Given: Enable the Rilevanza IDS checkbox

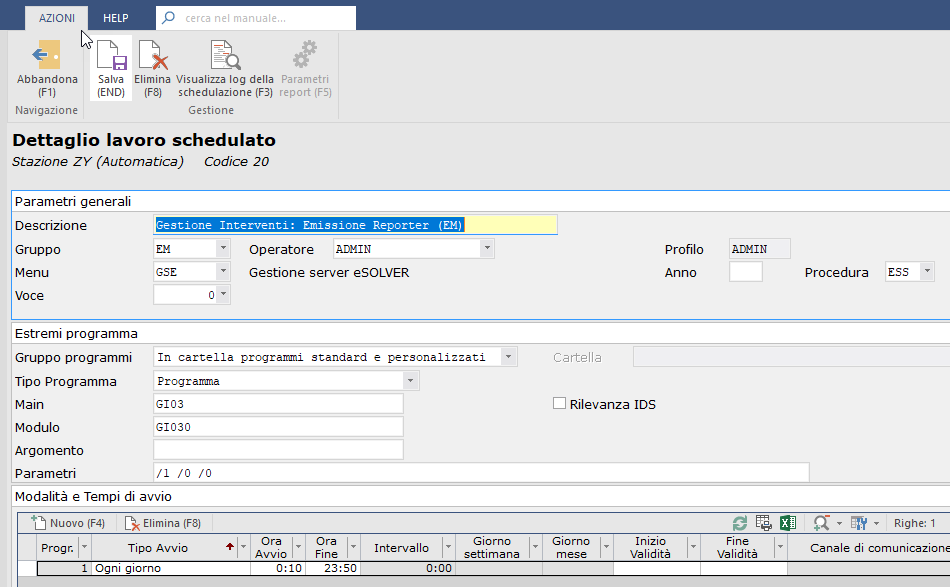Looking at the screenshot, I should pyautogui.click(x=560, y=404).
